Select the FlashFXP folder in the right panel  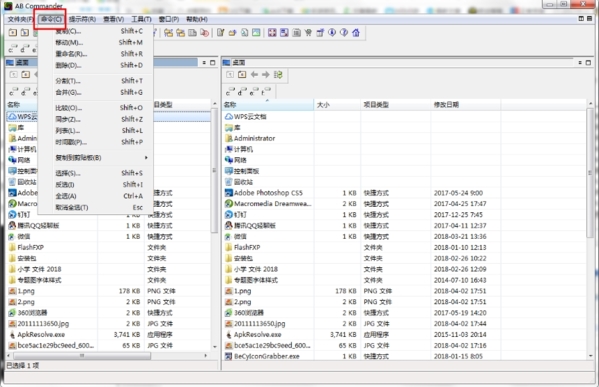(247, 247)
